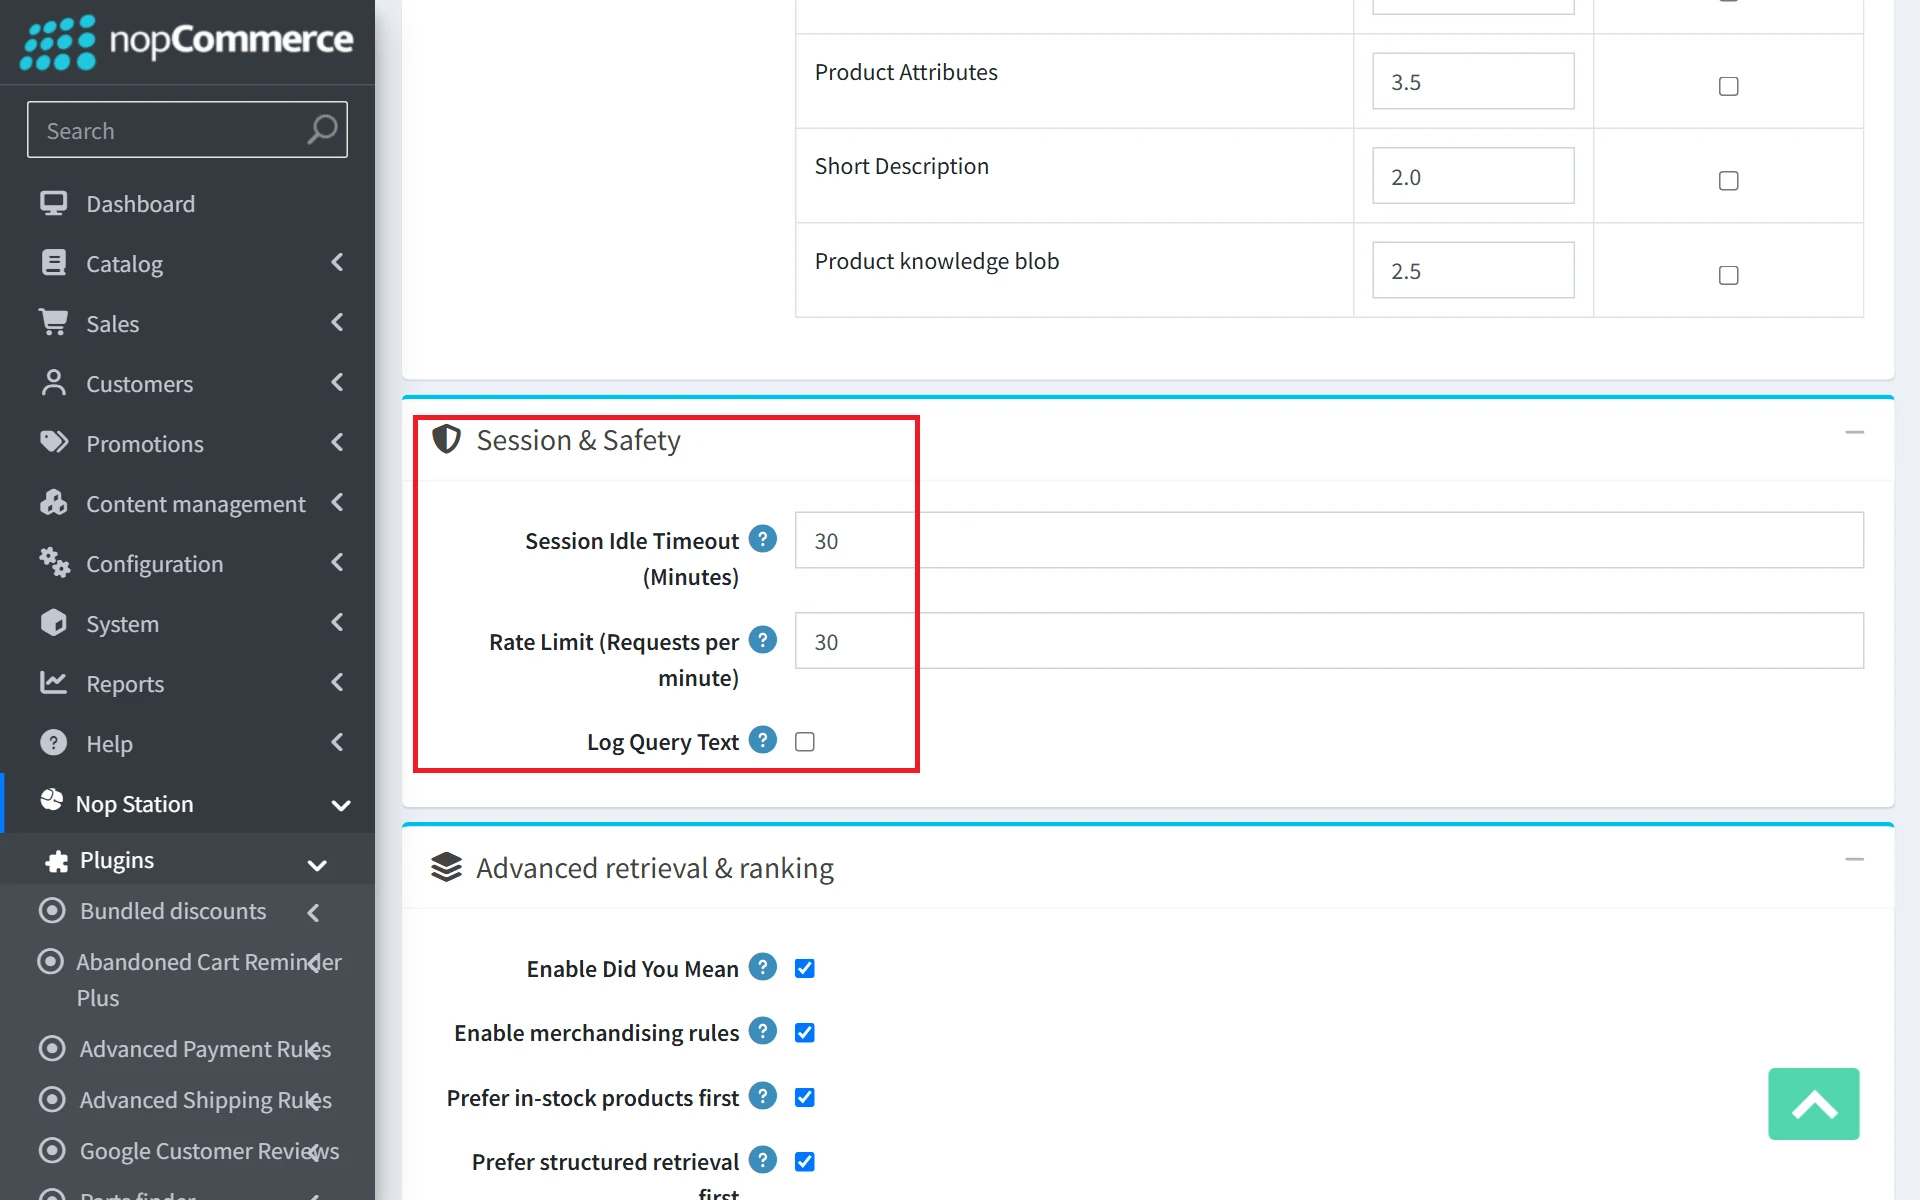The image size is (1920, 1200).
Task: Edit the Short Description weight field
Action: click(1473, 176)
